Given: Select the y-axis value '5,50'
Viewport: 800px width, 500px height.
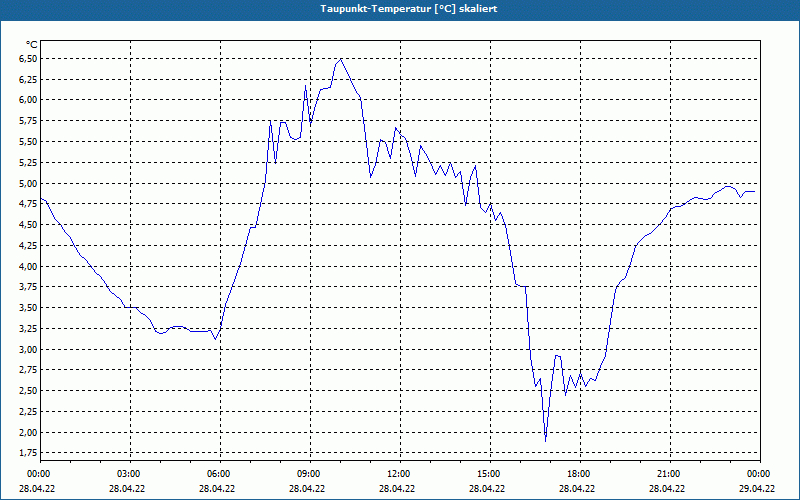Looking at the screenshot, I should point(28,142).
